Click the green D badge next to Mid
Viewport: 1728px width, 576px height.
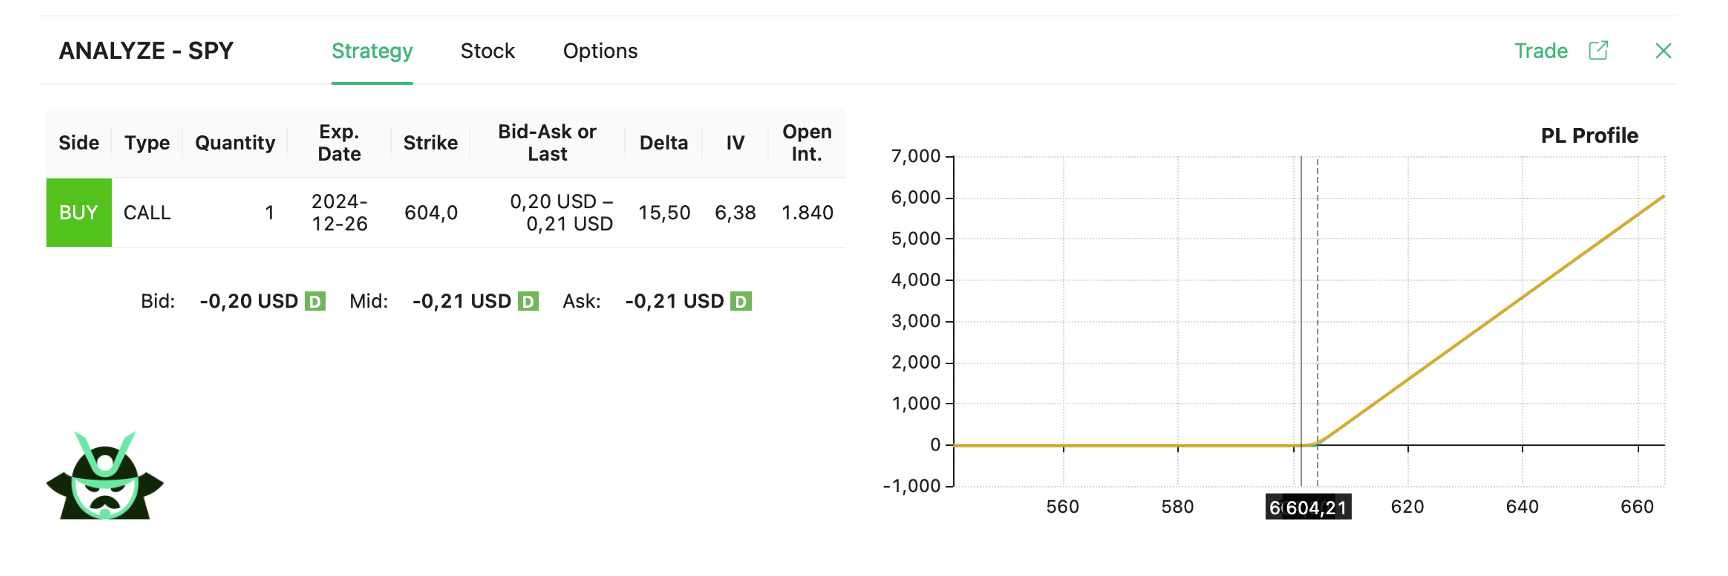click(528, 302)
